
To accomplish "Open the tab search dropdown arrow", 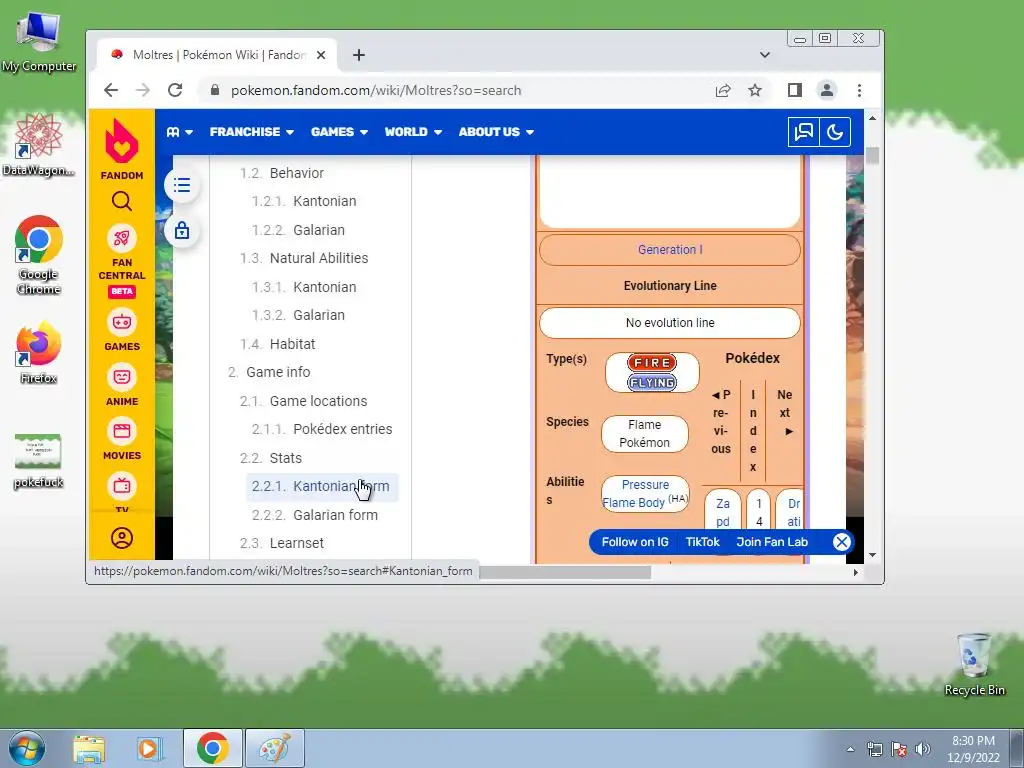I will tap(765, 55).
